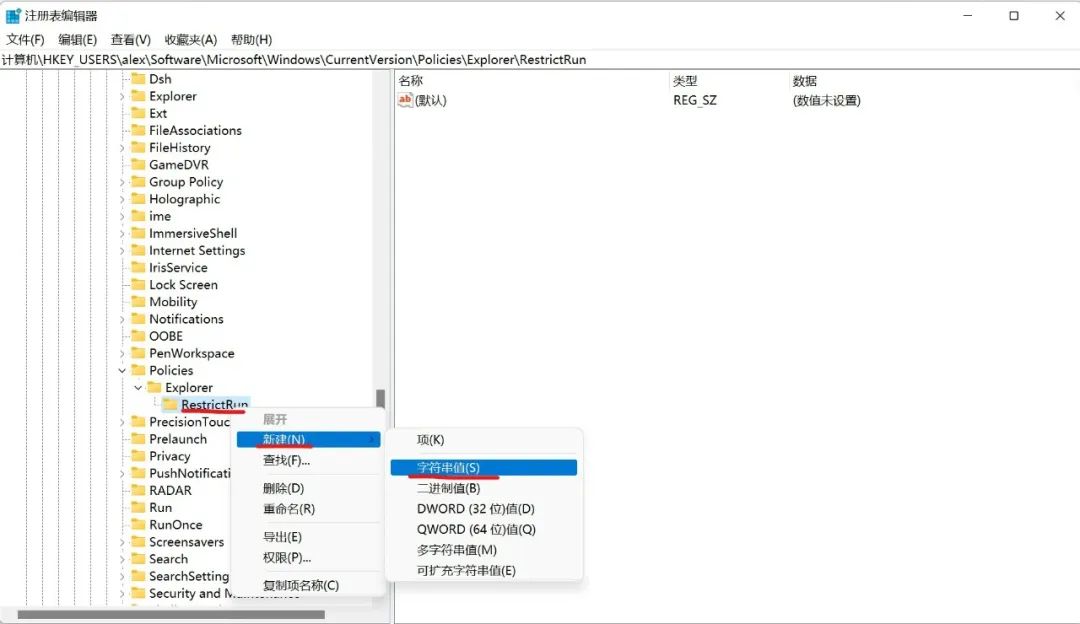Choose 查找(F)... in the context menu
The height and width of the screenshot is (624, 1080).
coord(309,460)
